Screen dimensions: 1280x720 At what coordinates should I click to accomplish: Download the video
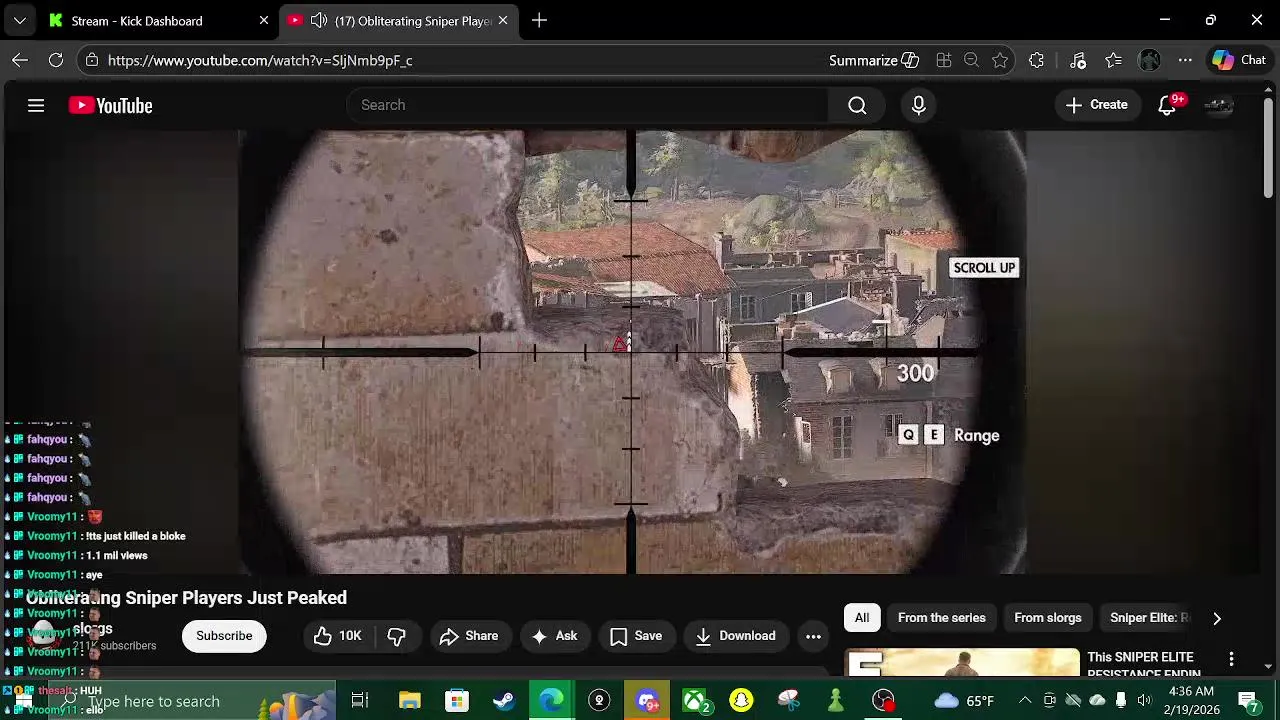(x=735, y=636)
